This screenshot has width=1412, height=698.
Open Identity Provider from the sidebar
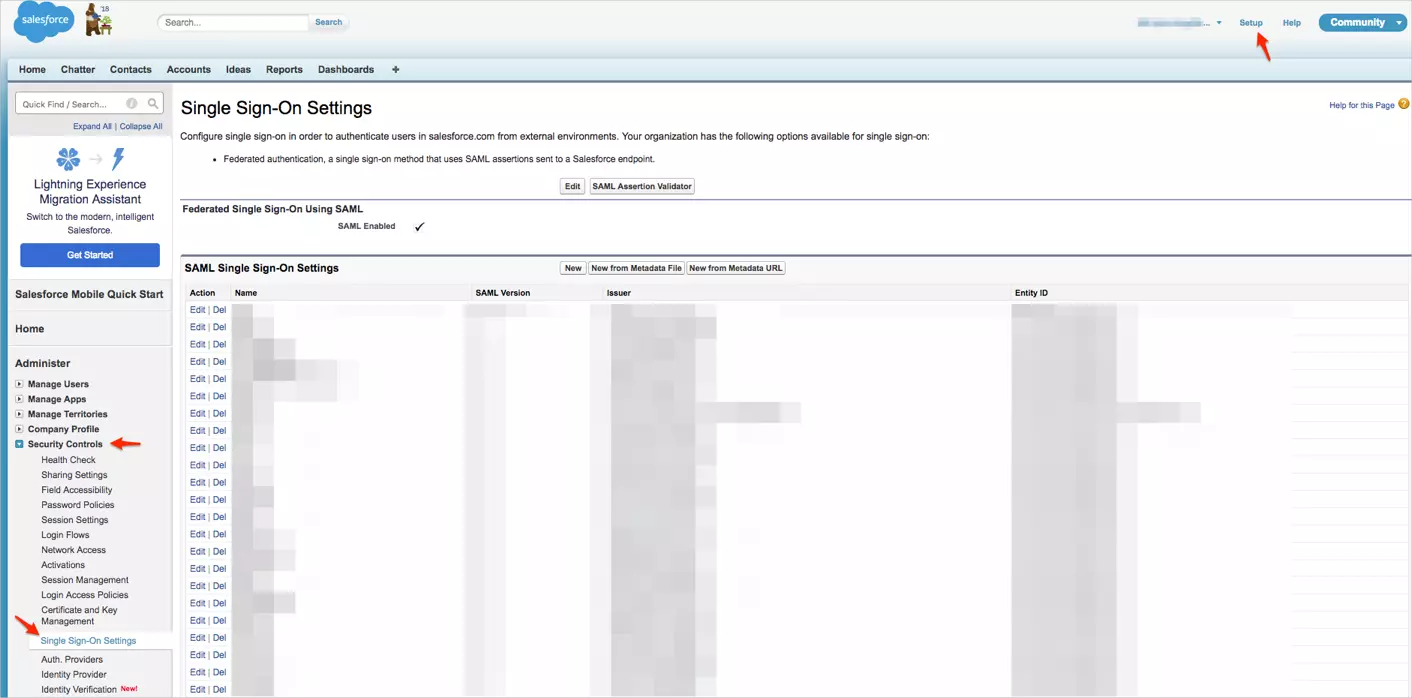click(74, 674)
